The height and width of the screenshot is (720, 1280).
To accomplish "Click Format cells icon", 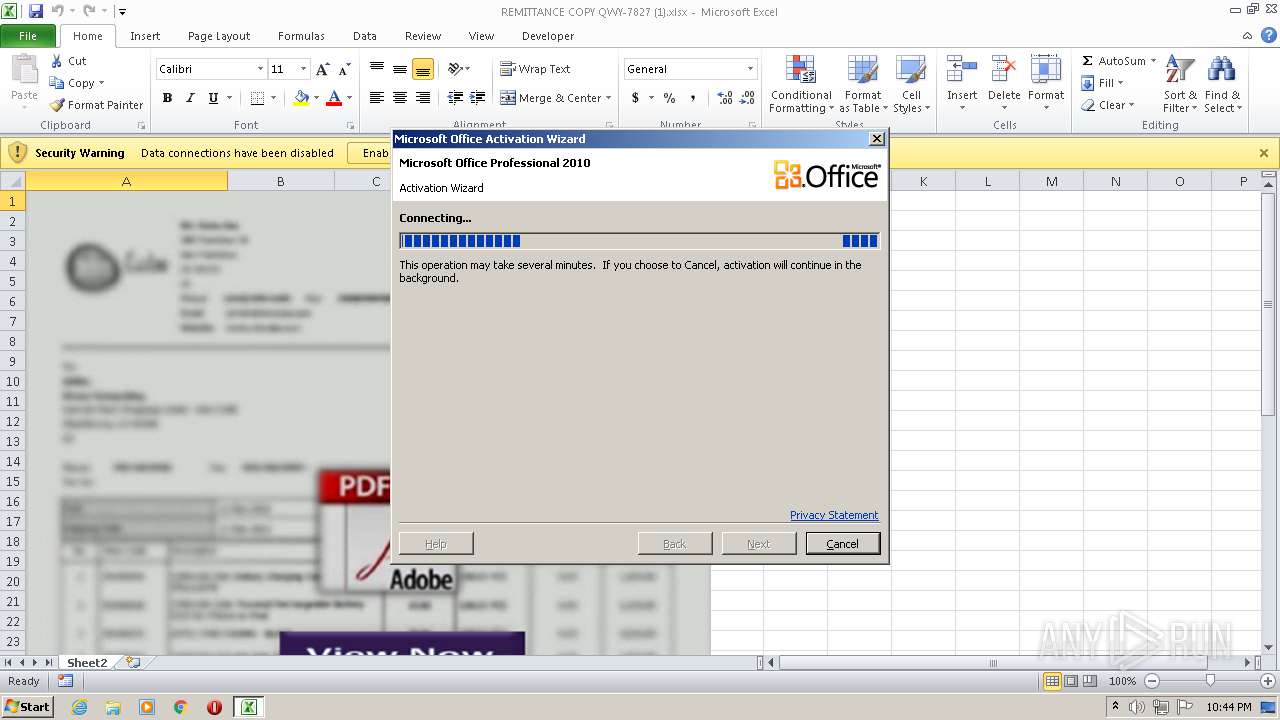I will 1046,71.
